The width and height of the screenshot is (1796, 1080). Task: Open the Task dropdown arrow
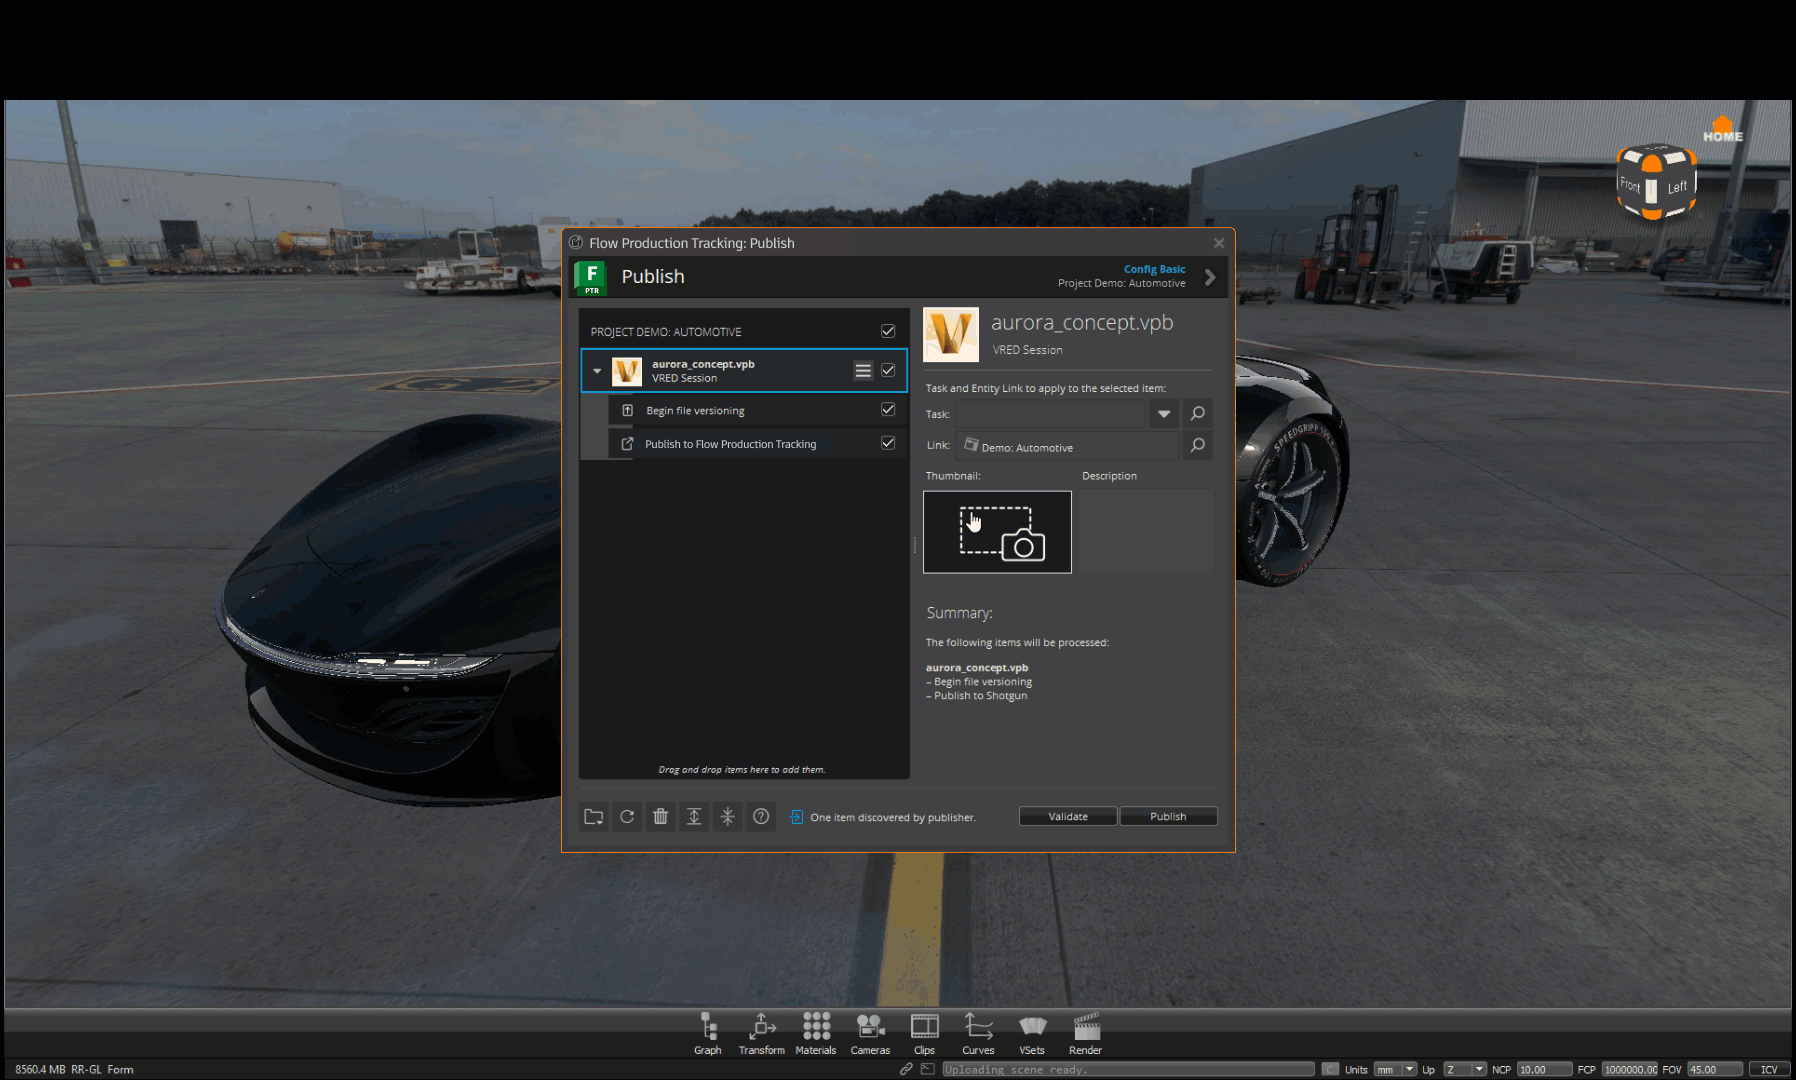1163,413
